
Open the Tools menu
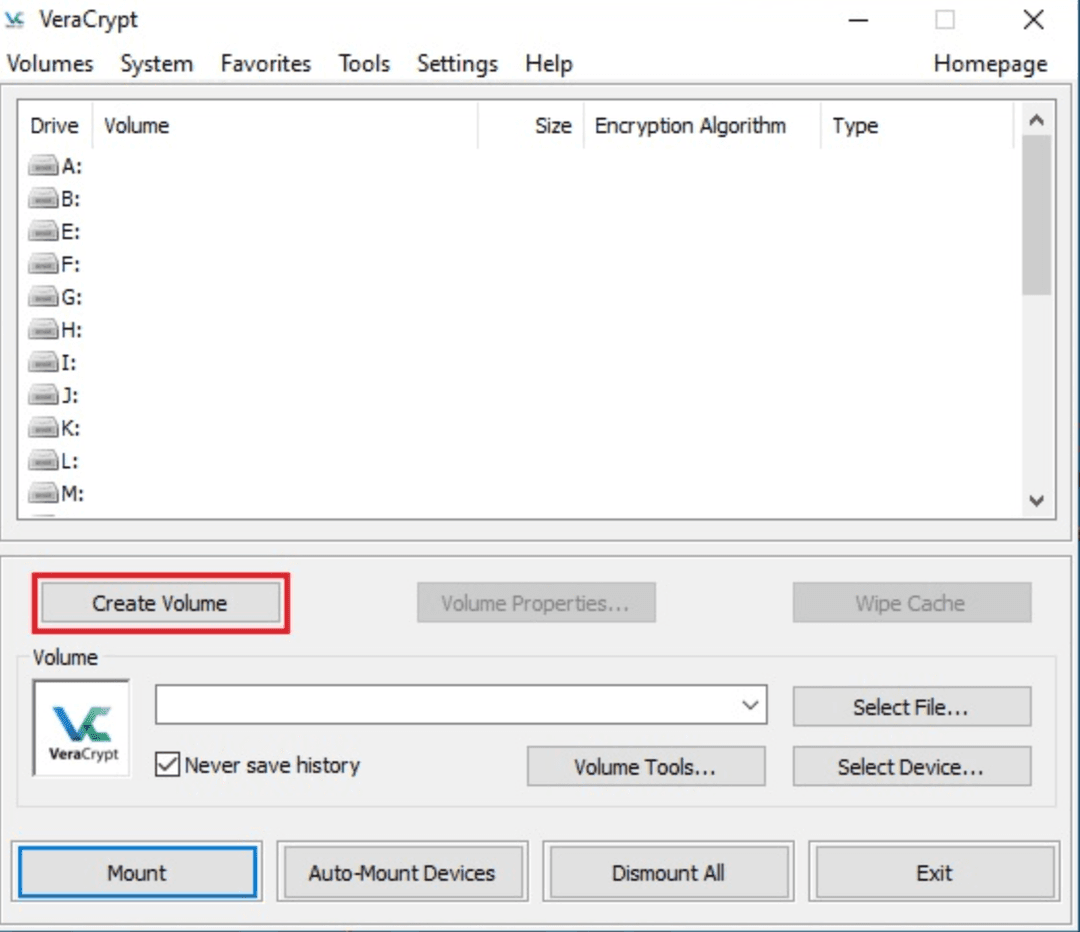coord(364,64)
